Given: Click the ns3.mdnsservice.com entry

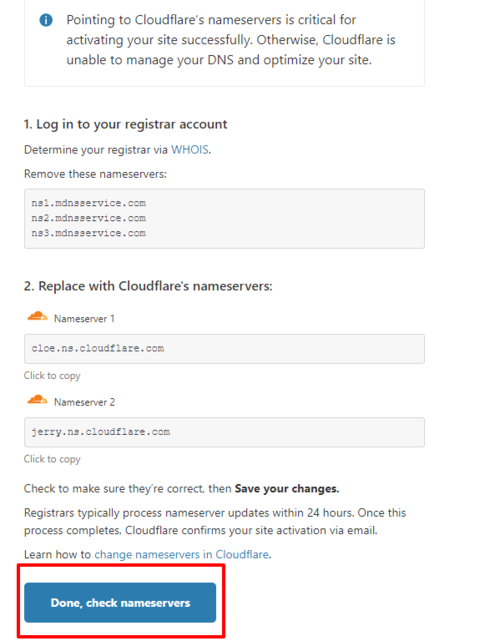Looking at the screenshot, I should (x=89, y=233).
